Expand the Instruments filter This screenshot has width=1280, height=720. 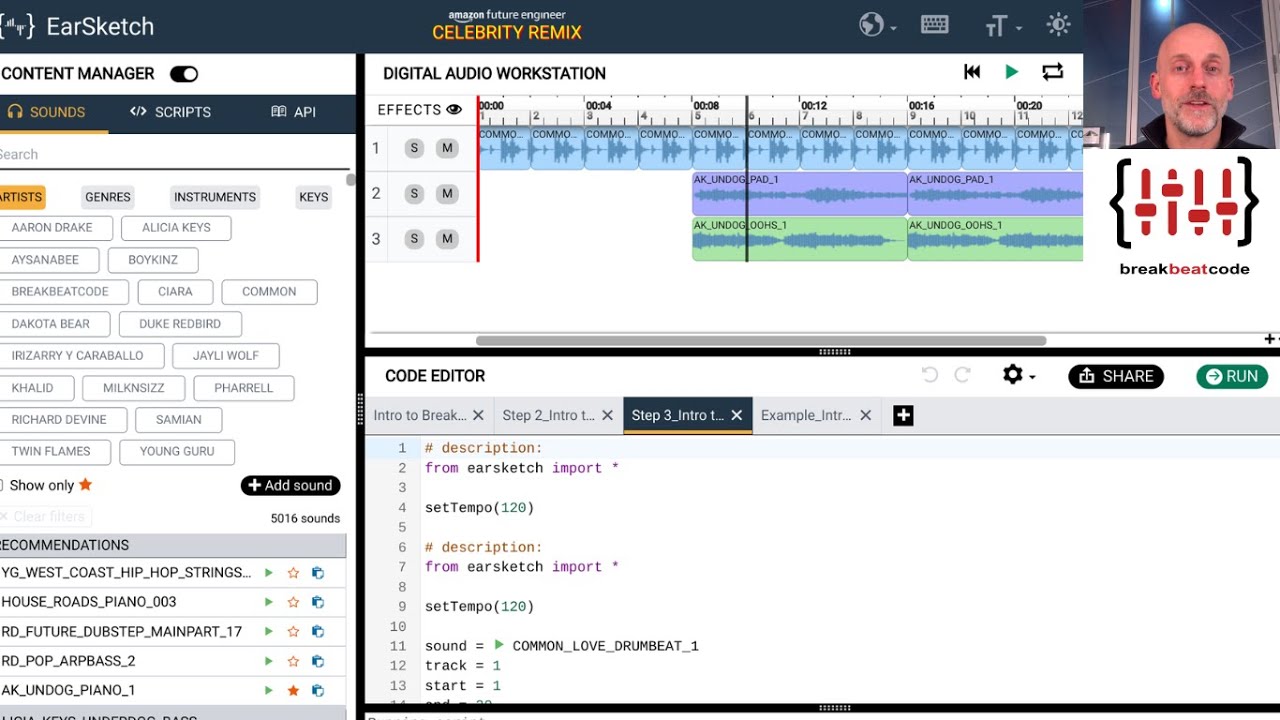(x=215, y=197)
